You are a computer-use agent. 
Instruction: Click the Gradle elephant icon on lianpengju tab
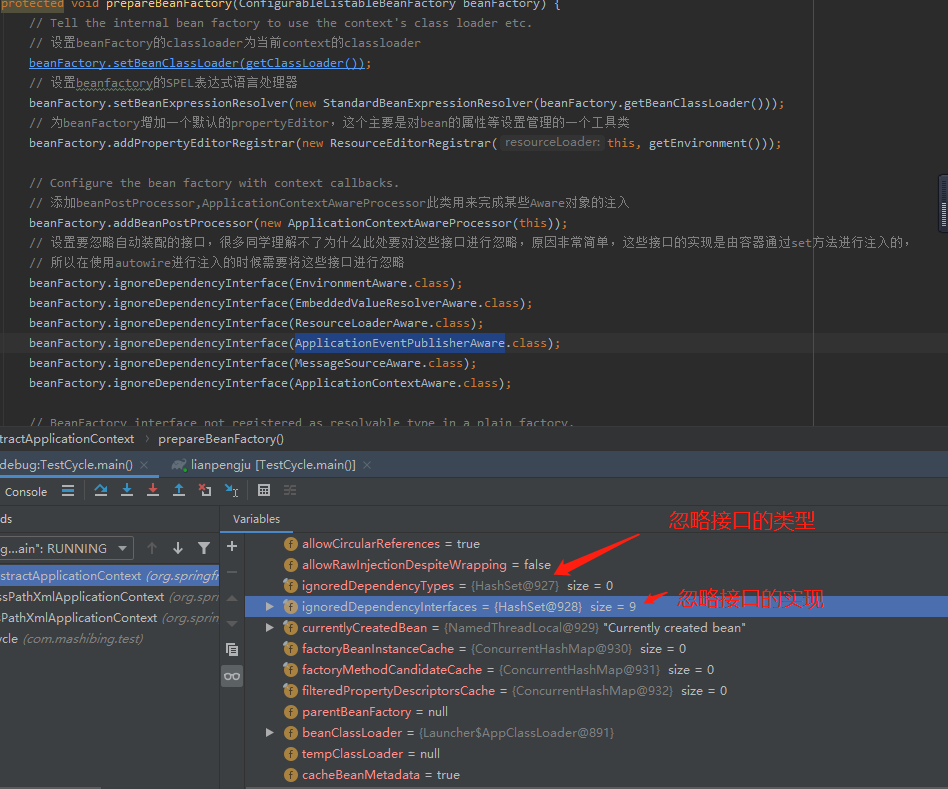178,465
